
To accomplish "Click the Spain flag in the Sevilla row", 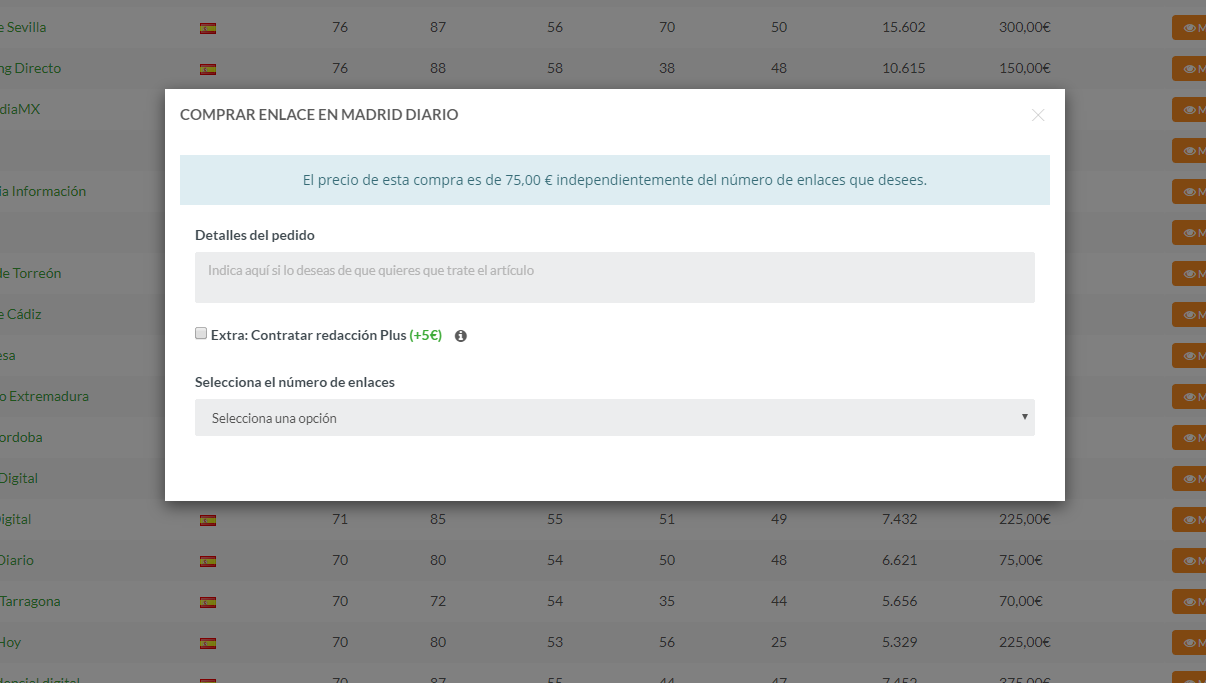I will (x=208, y=28).
